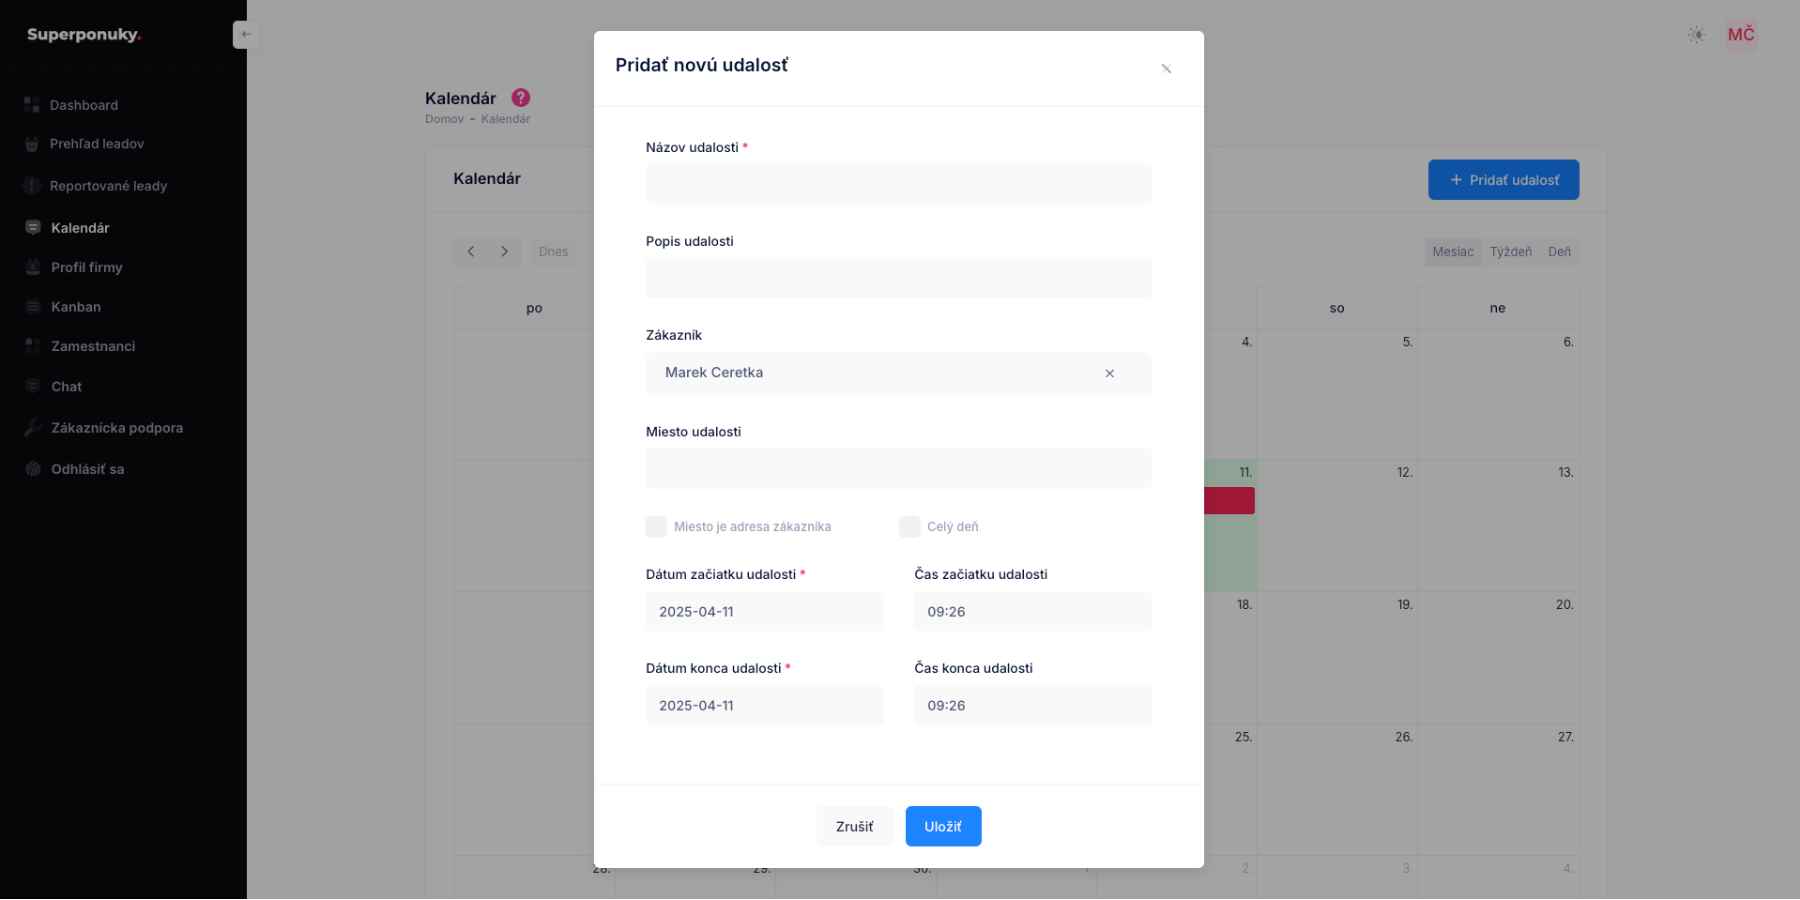Click the Uložiť button
This screenshot has width=1800, height=900.
click(x=943, y=827)
